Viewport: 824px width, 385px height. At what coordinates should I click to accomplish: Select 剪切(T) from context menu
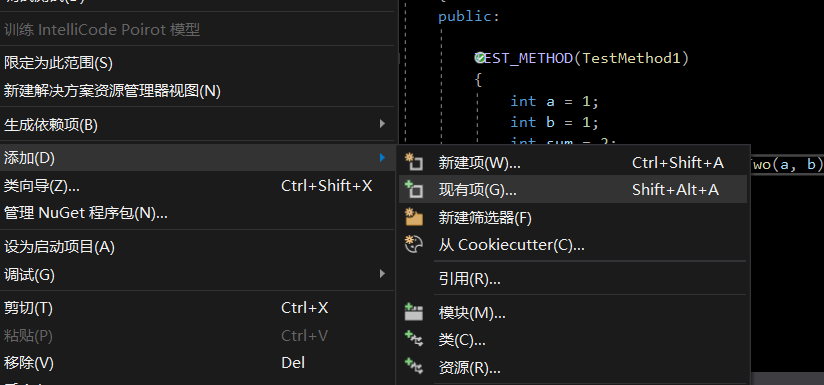click(x=198, y=307)
